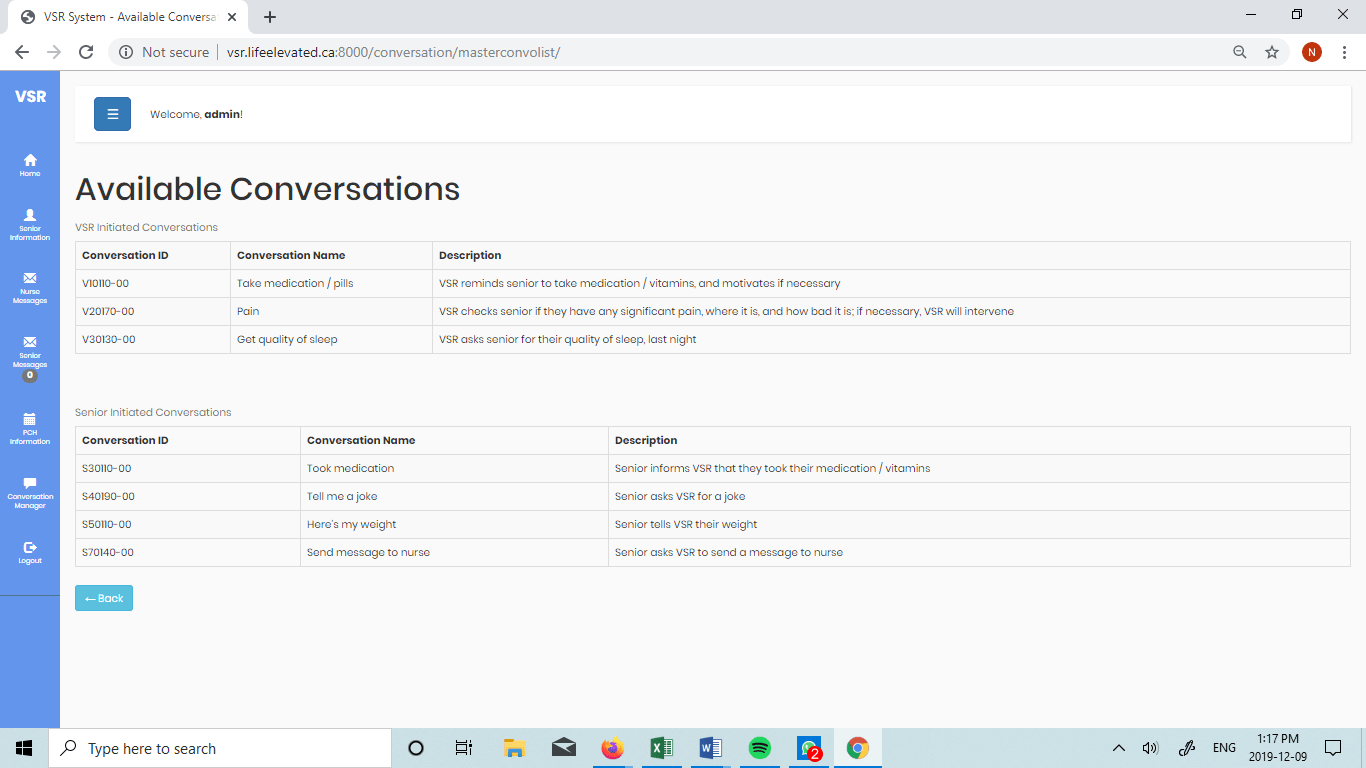
Task: Open PCH Information calendar icon
Action: coord(30,419)
